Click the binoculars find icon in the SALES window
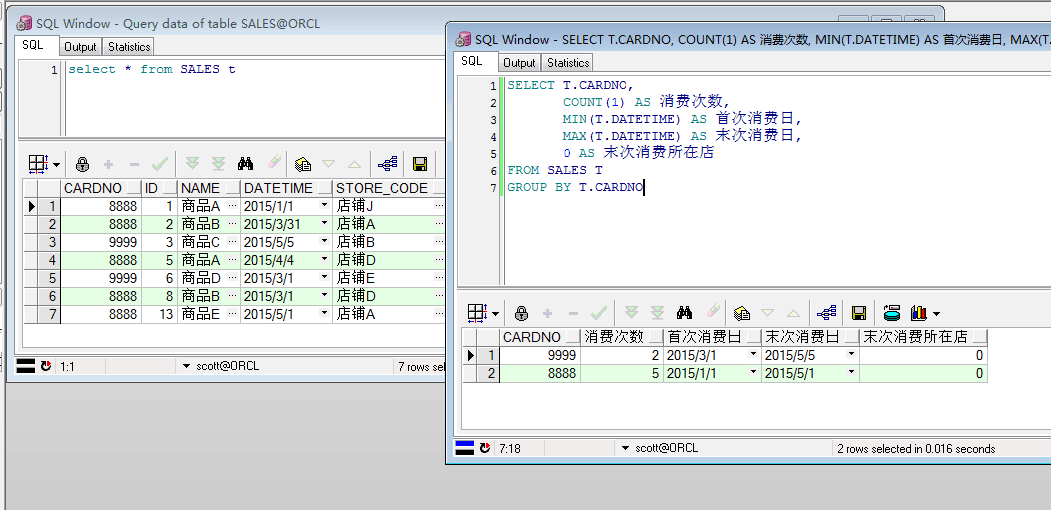 click(x=246, y=164)
